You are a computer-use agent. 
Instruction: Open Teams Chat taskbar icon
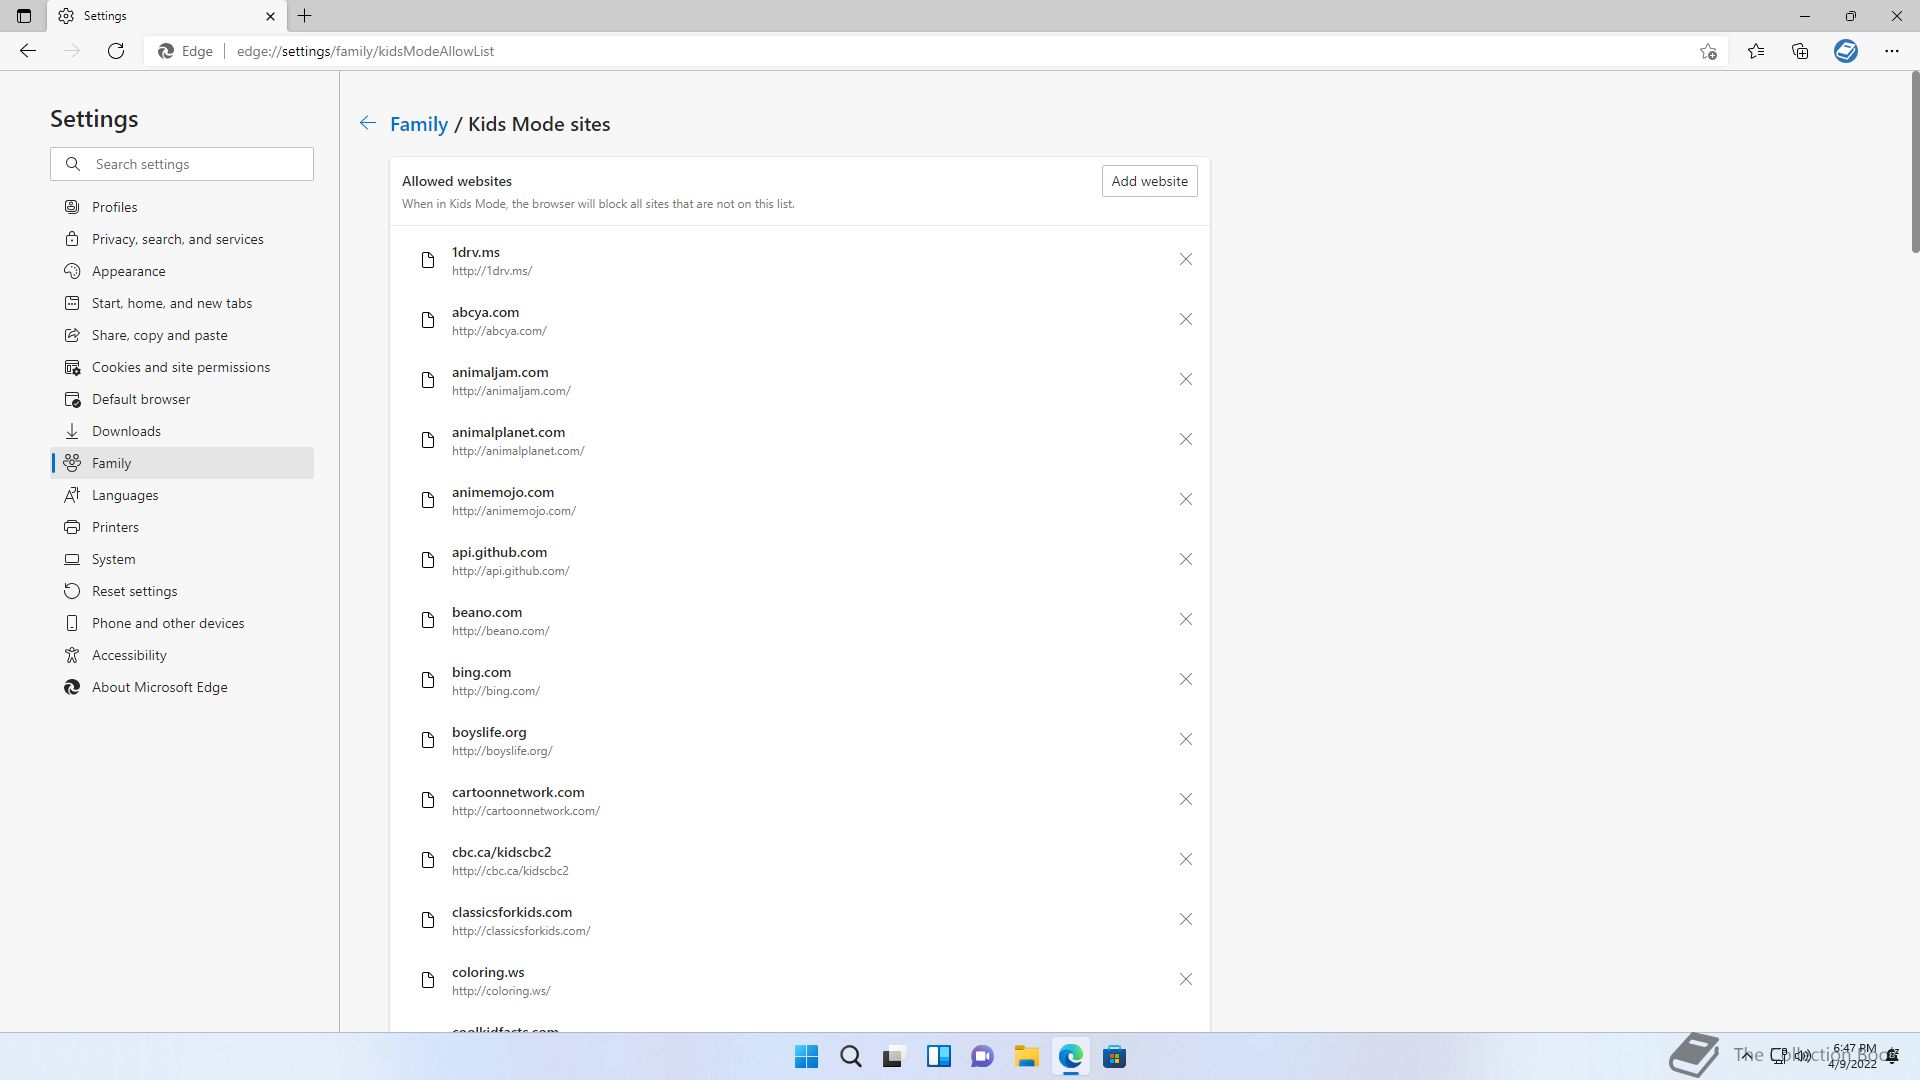point(982,1057)
